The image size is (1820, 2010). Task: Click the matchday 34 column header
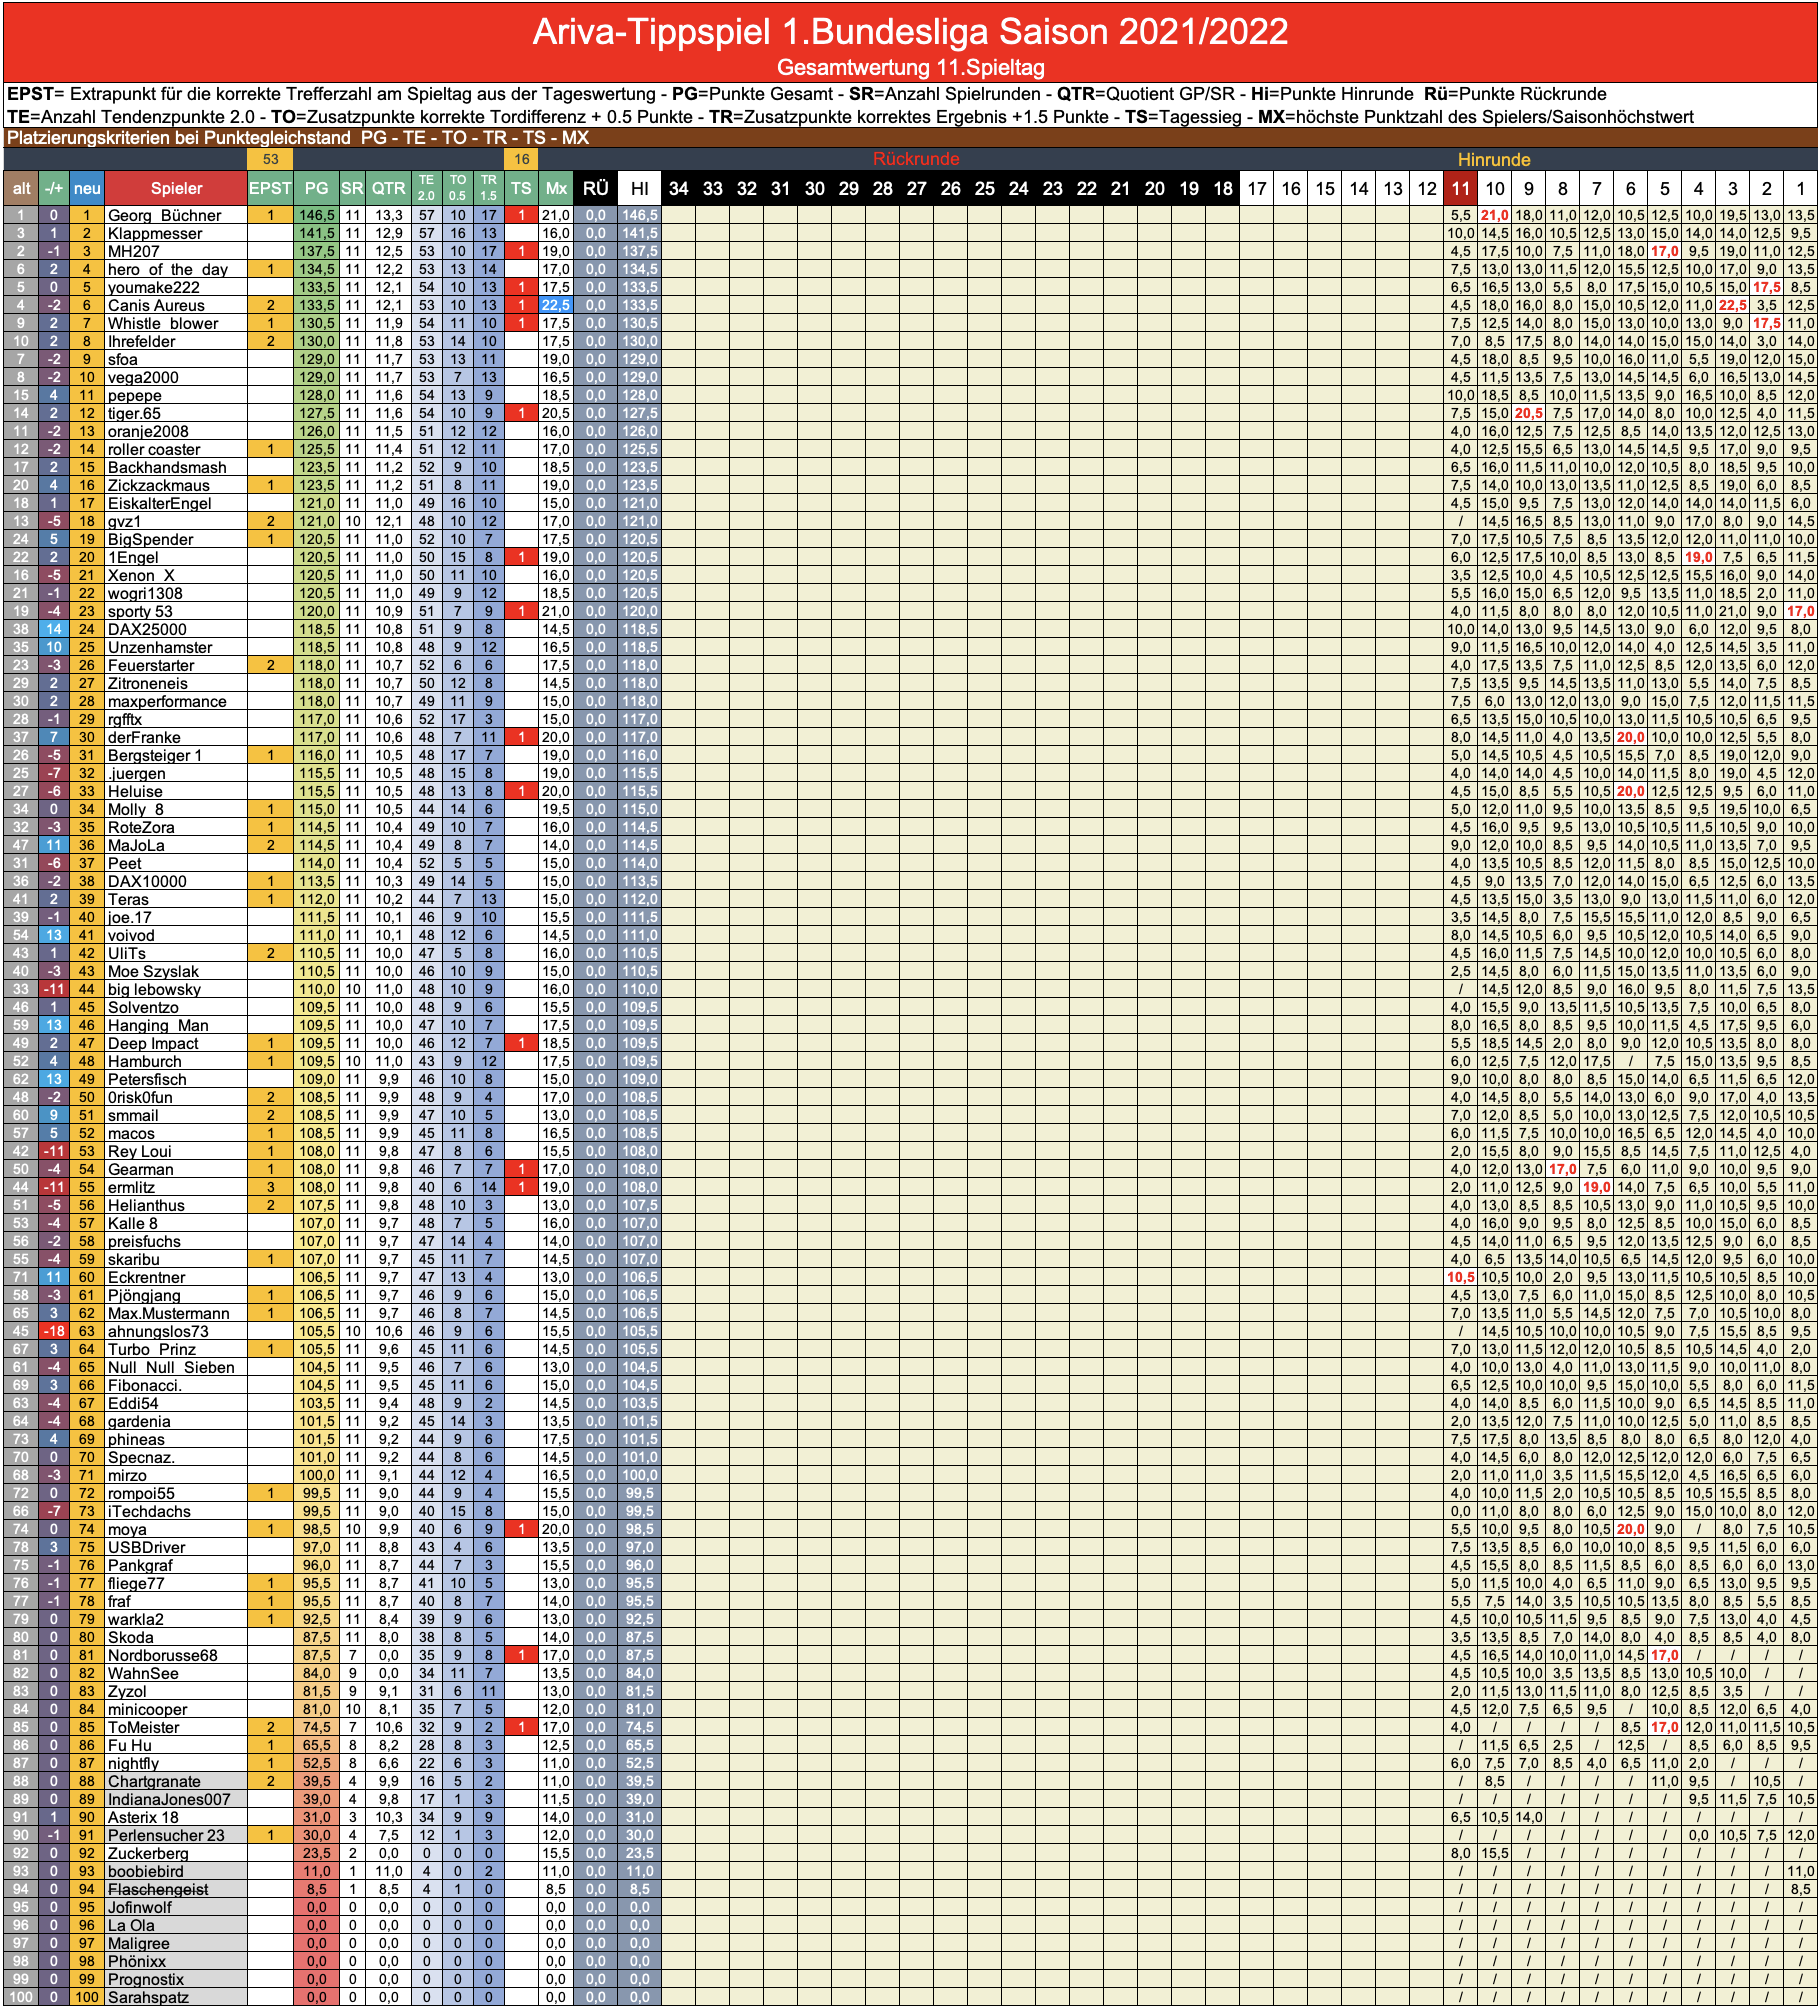[679, 188]
